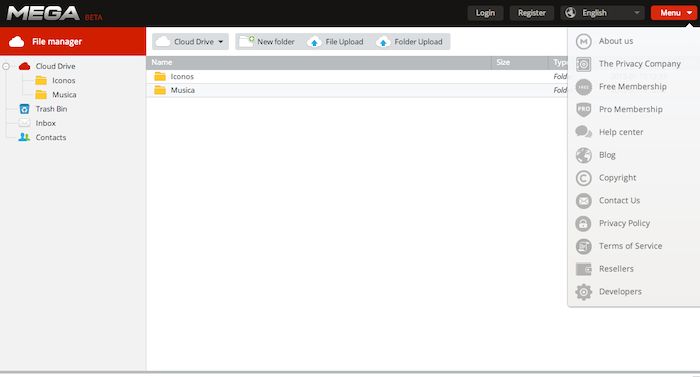Sort by Name column header

tap(319, 63)
